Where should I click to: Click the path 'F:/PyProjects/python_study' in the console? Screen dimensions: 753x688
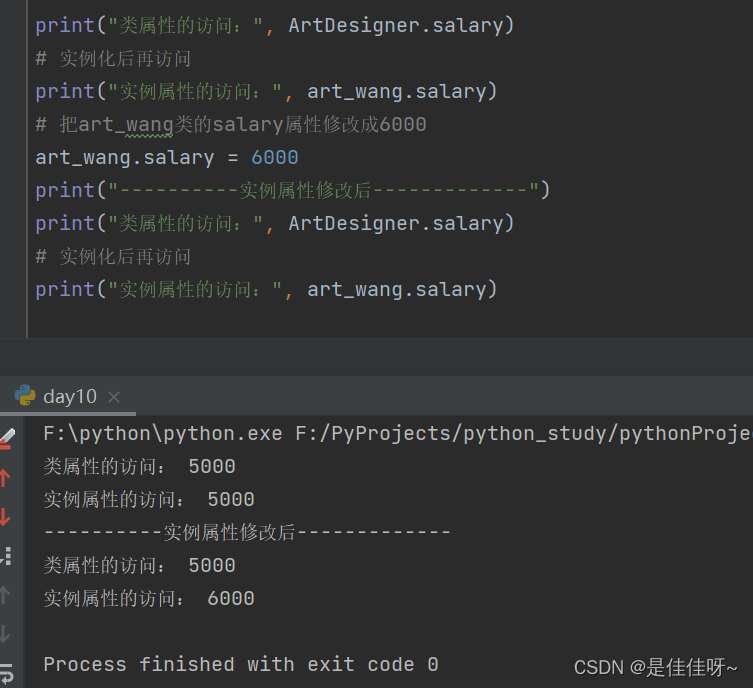pos(451,434)
